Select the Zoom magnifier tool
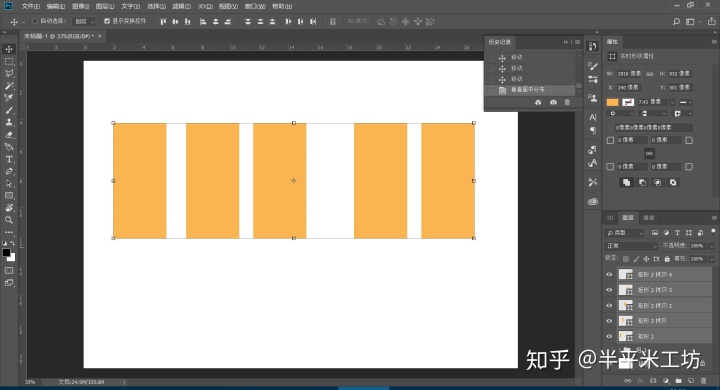This screenshot has height=390, width=720. [9, 220]
